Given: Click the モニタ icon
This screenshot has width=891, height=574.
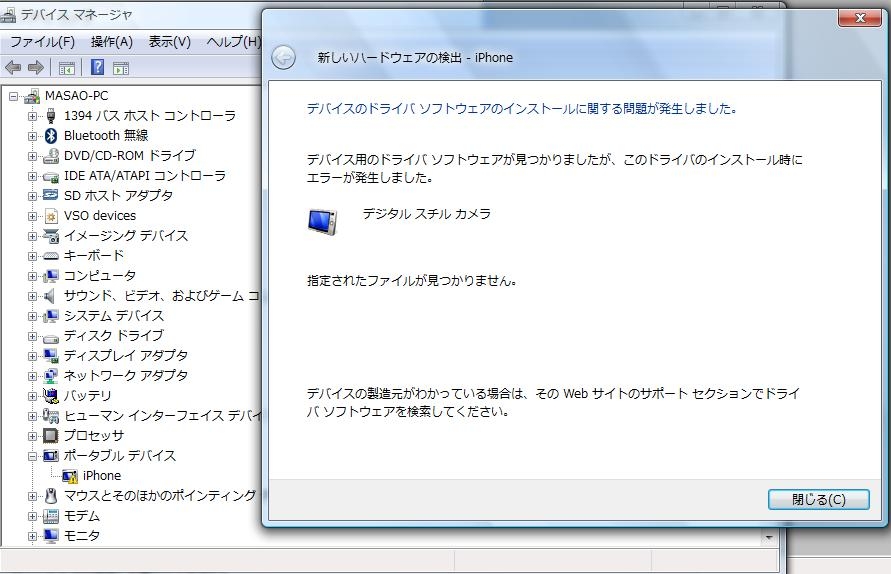Looking at the screenshot, I should (x=51, y=536).
